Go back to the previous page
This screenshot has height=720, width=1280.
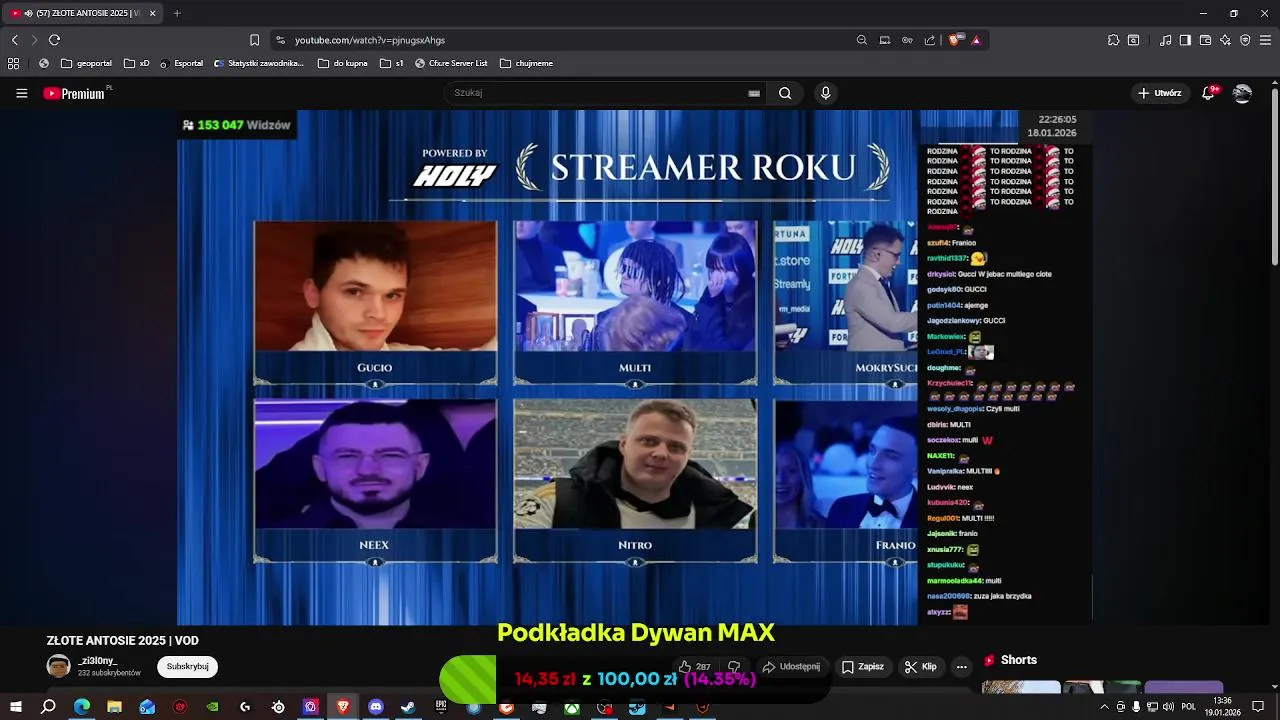point(14,40)
